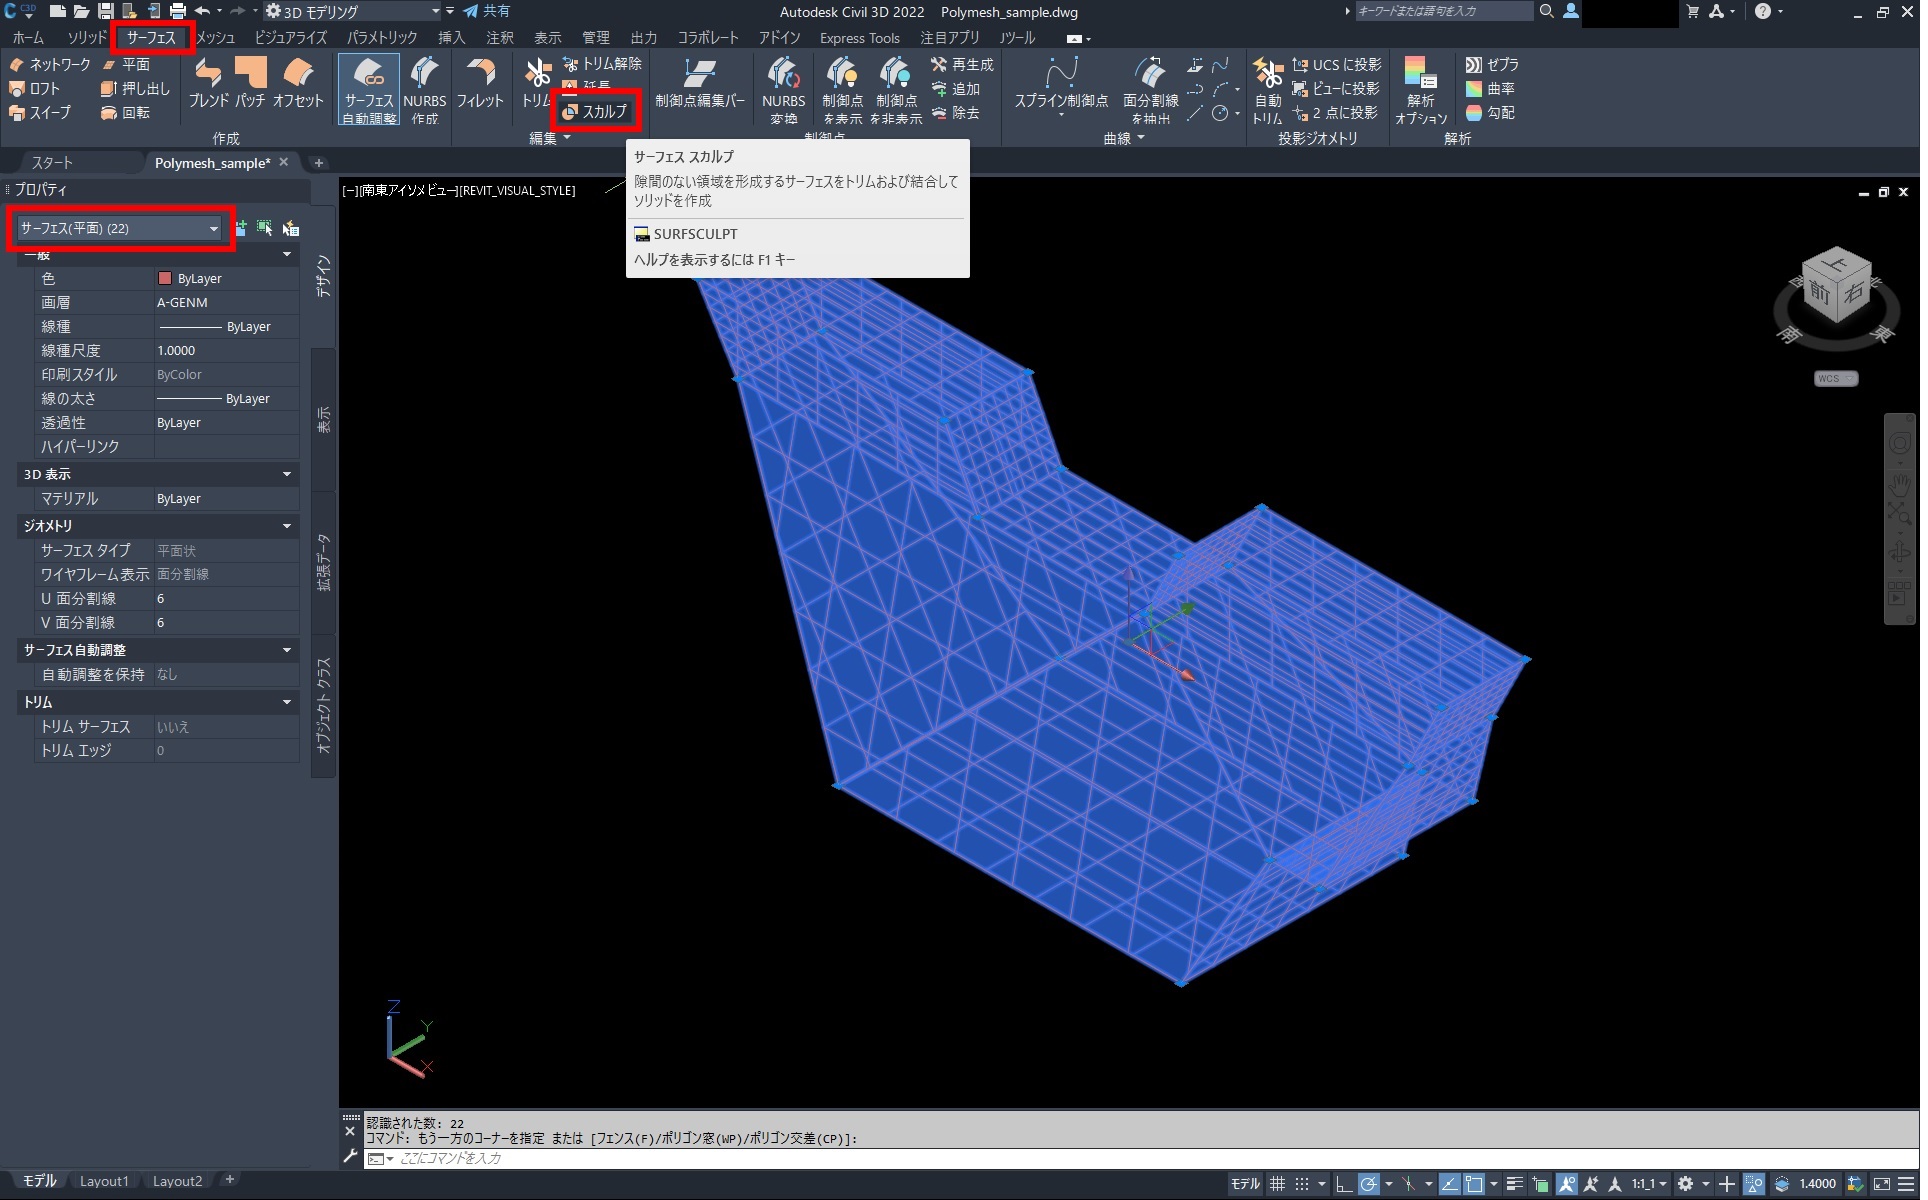Click UCS に投影 tool
The image size is (1928, 1200).
tap(1341, 64)
